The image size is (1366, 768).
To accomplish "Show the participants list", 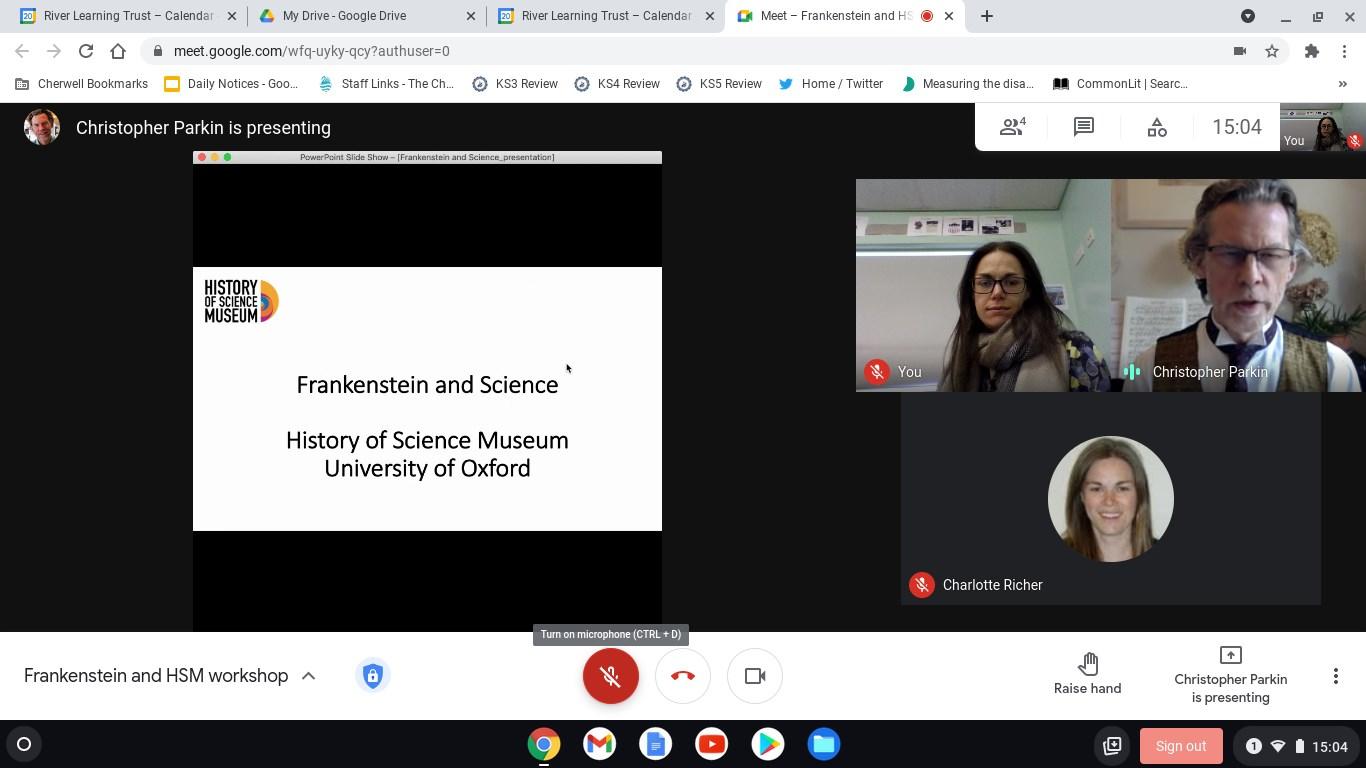I will (1012, 127).
